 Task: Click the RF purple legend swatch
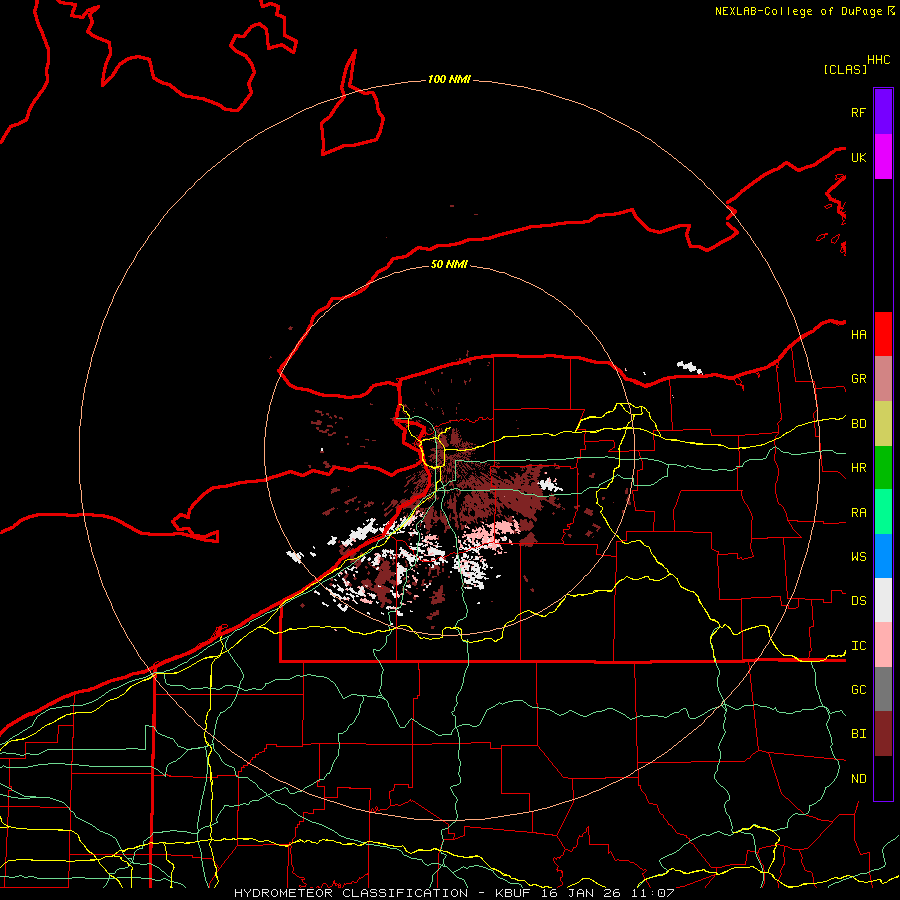click(x=883, y=112)
